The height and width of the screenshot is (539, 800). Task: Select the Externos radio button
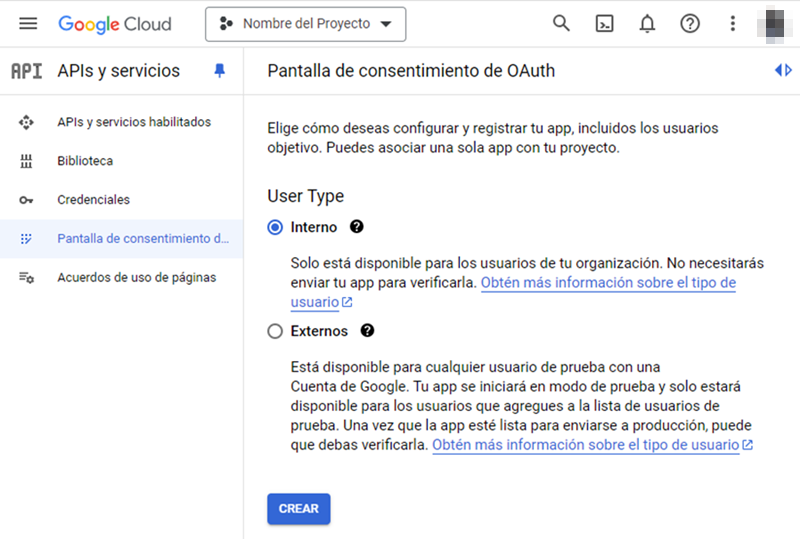click(275, 331)
